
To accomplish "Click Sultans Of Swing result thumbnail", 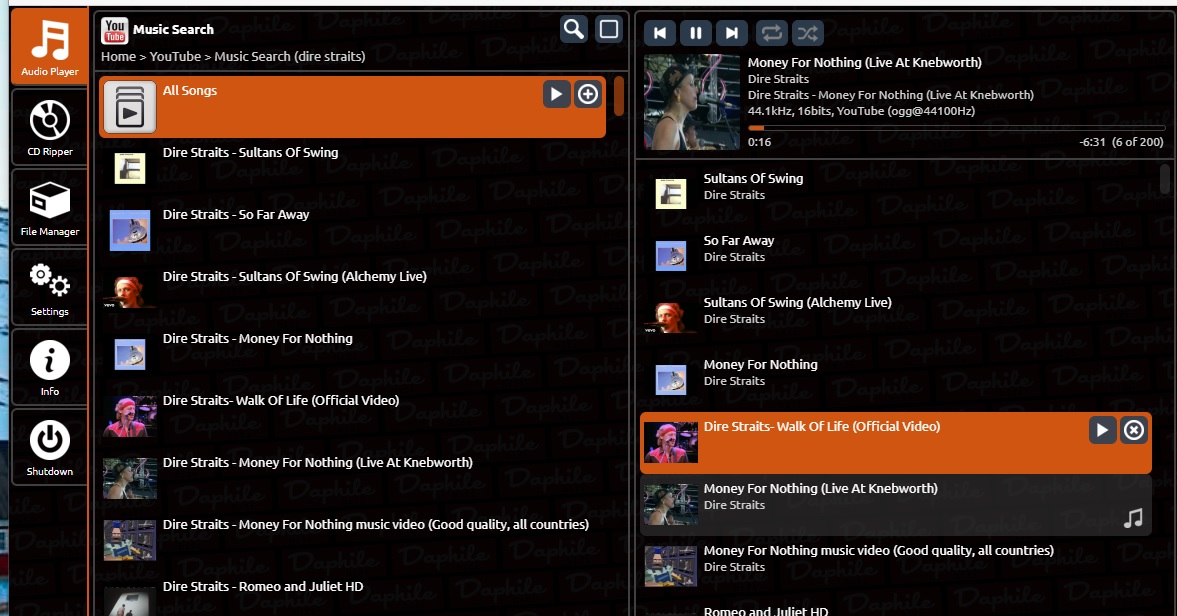I will coord(130,168).
